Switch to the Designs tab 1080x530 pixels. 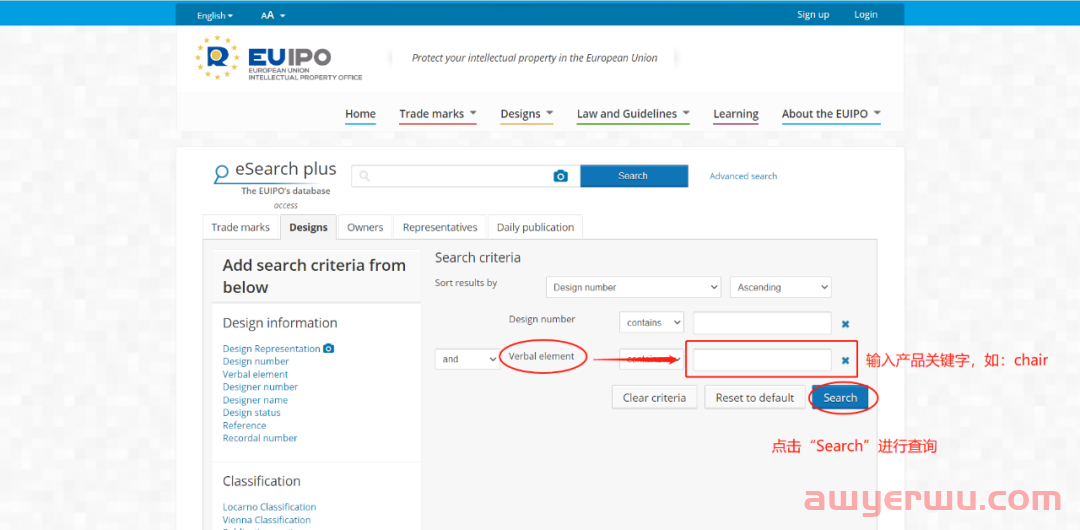click(309, 227)
